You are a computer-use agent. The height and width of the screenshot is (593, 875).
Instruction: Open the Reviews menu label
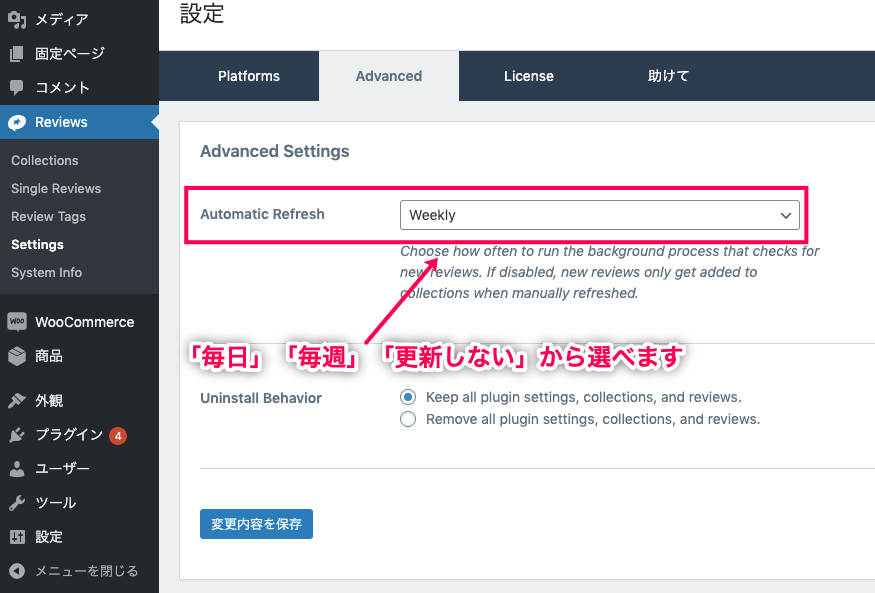[x=61, y=122]
